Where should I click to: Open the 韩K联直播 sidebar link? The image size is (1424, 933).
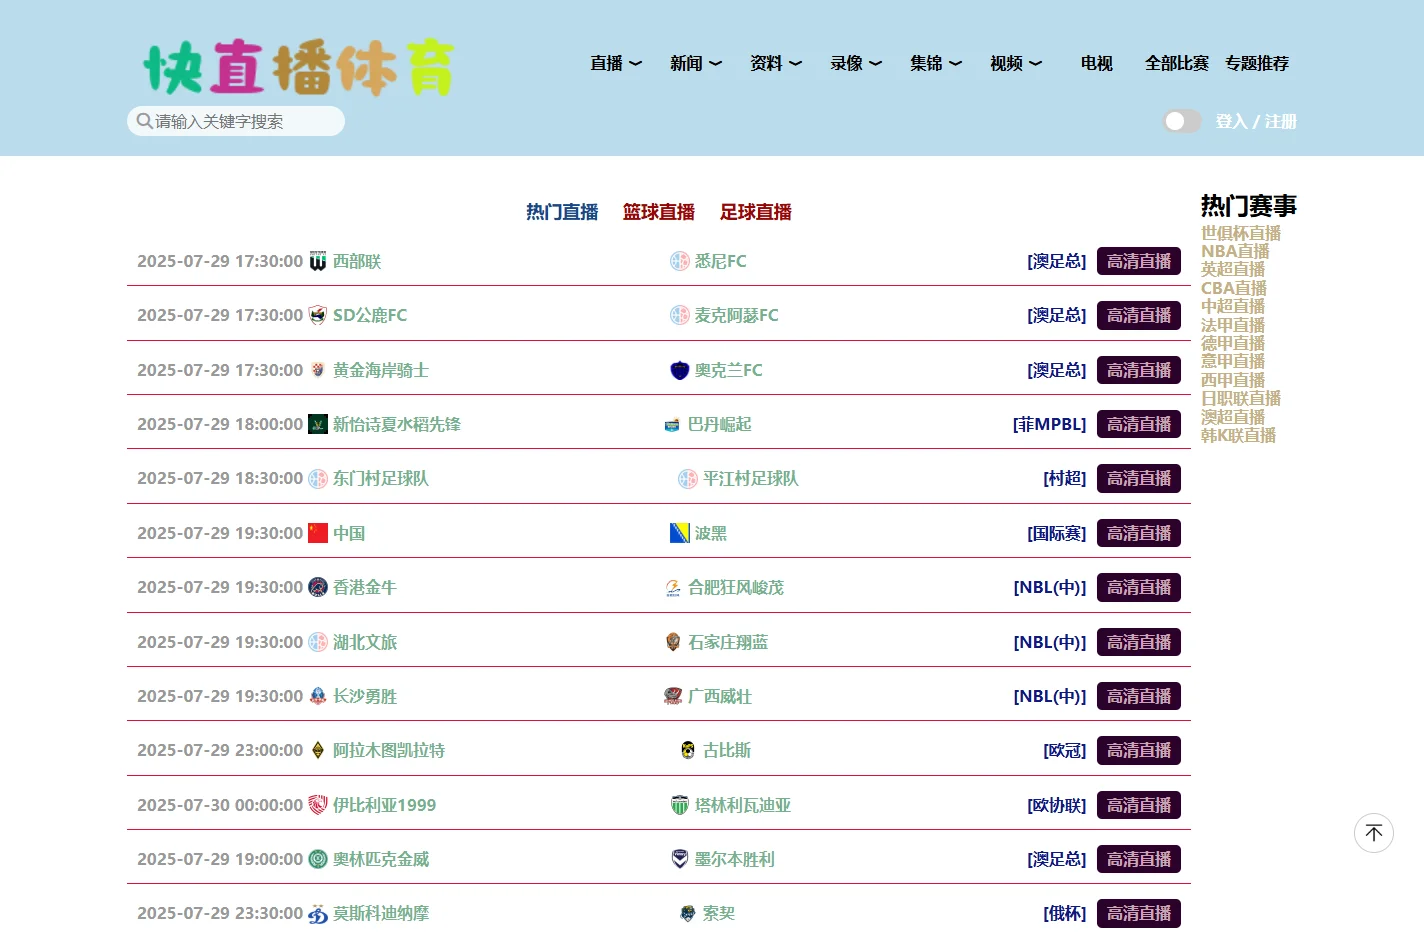tap(1238, 435)
